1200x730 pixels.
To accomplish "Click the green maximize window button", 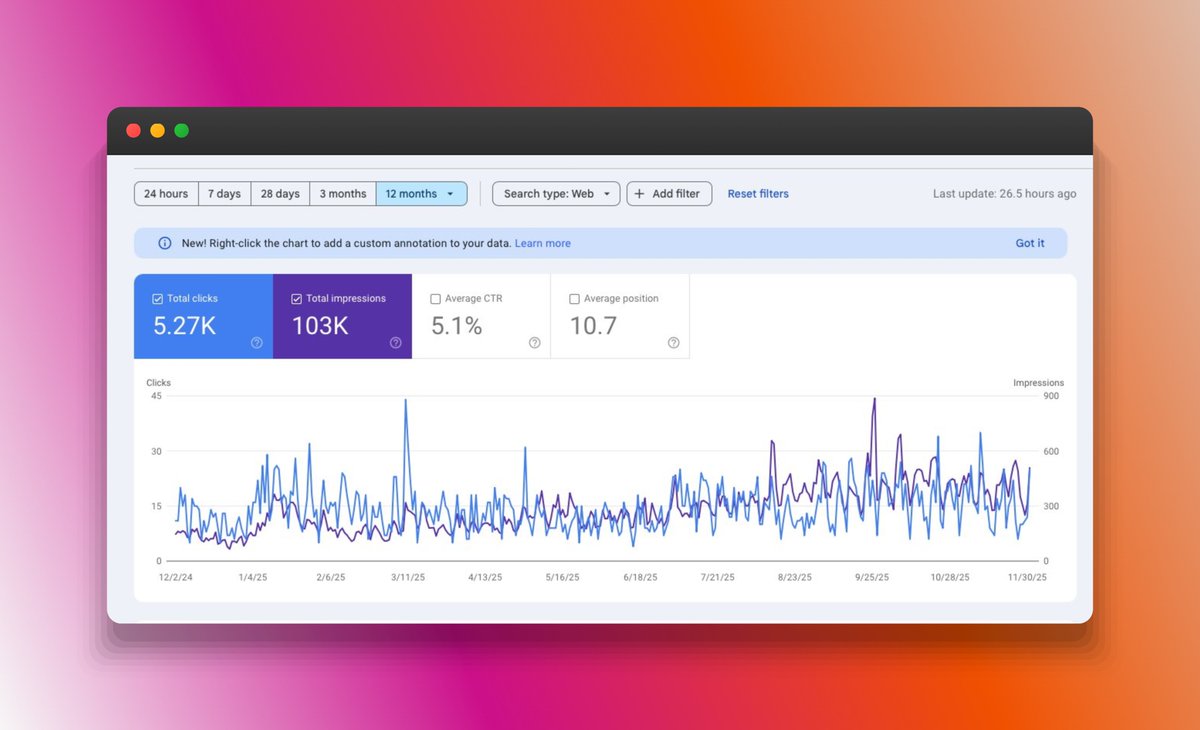I will (181, 130).
